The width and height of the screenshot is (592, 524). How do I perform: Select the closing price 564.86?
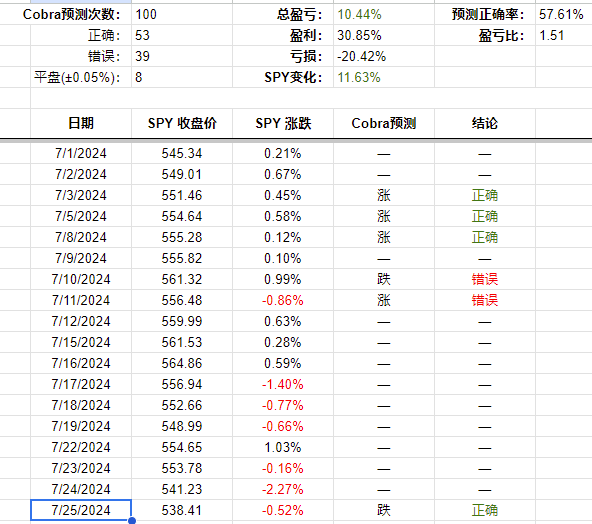coord(182,363)
